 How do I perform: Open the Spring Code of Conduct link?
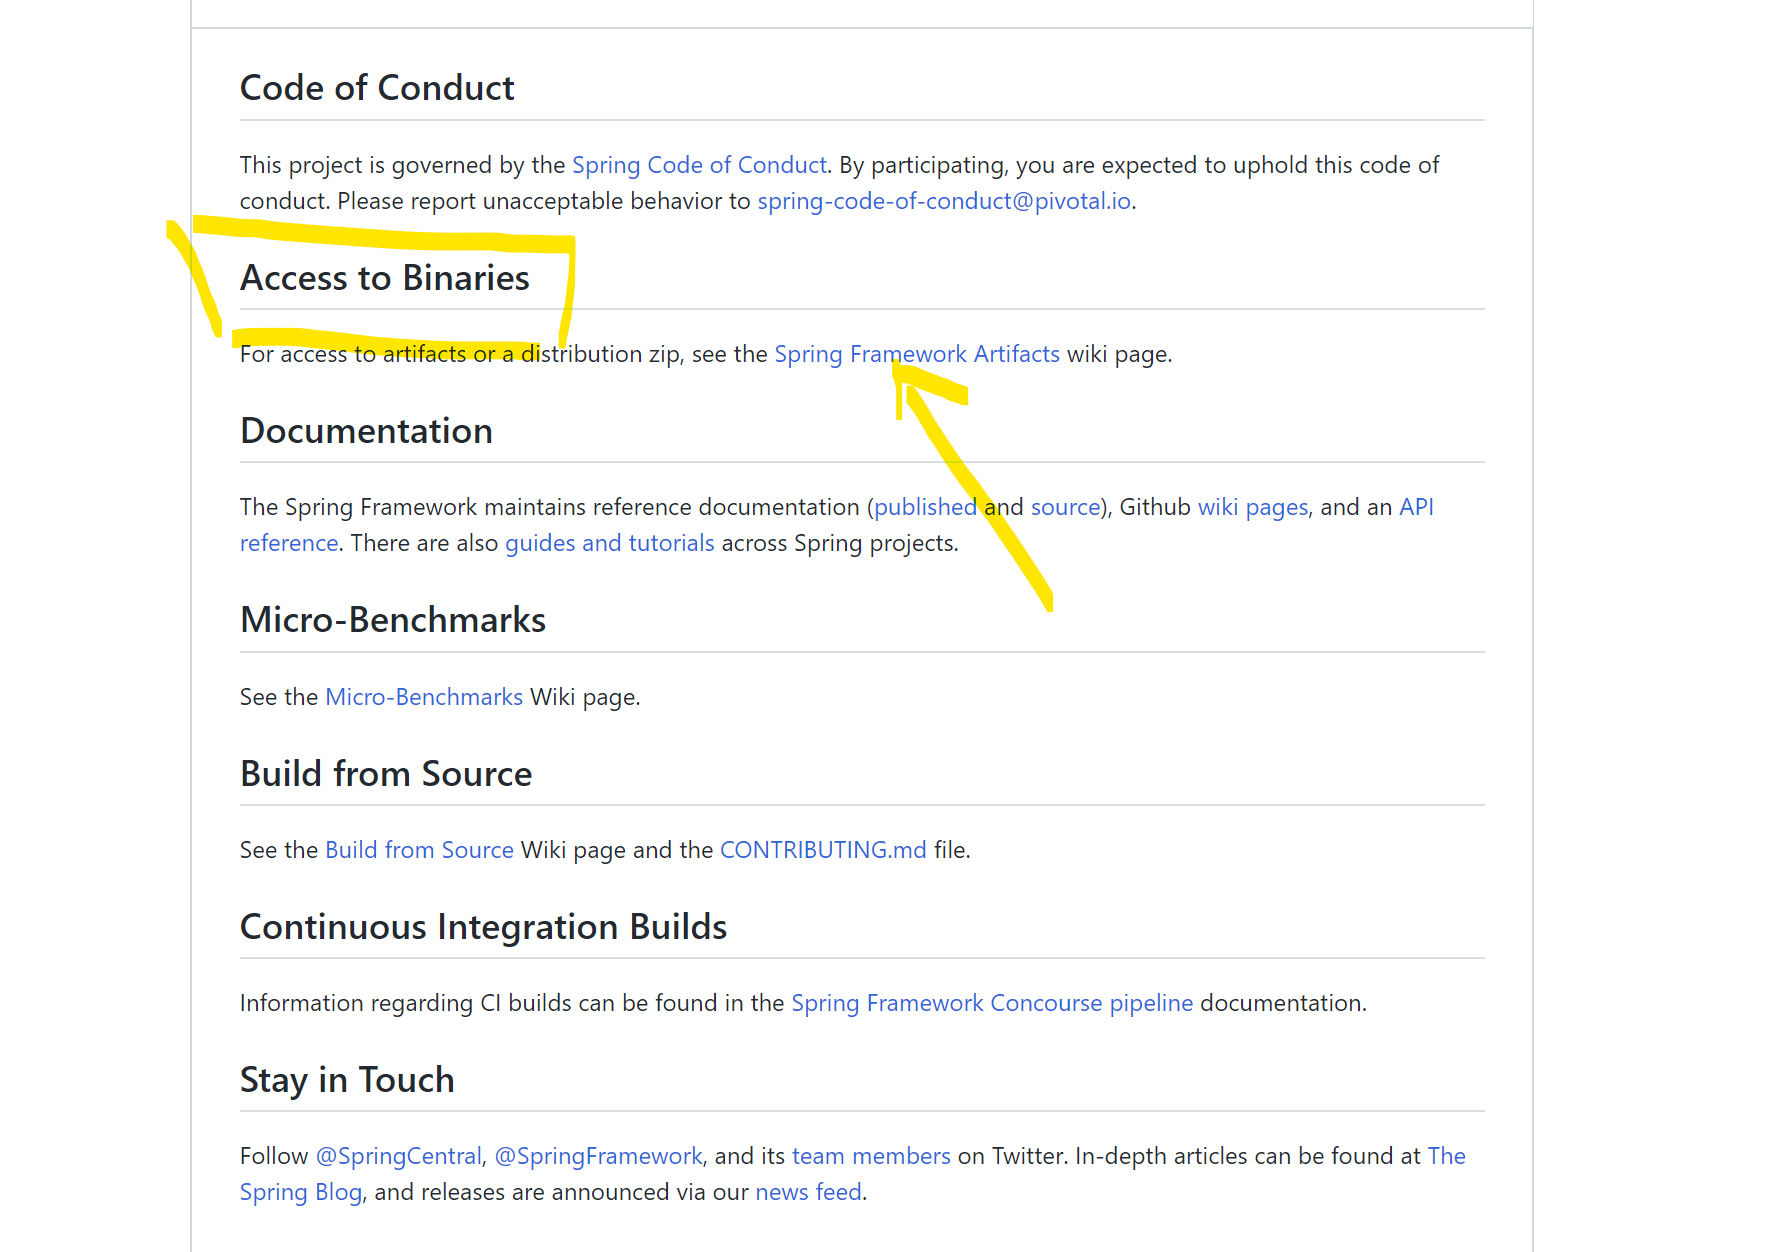699,165
